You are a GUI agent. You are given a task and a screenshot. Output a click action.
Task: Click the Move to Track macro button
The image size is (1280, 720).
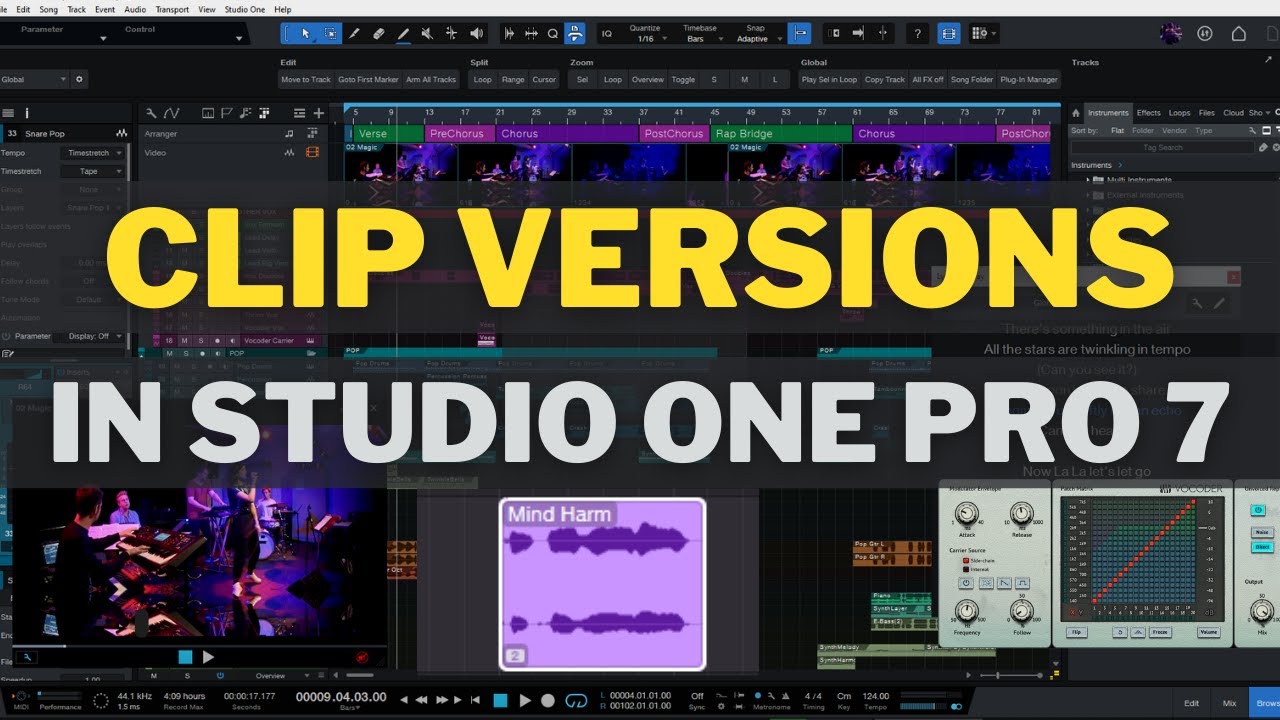pos(306,79)
